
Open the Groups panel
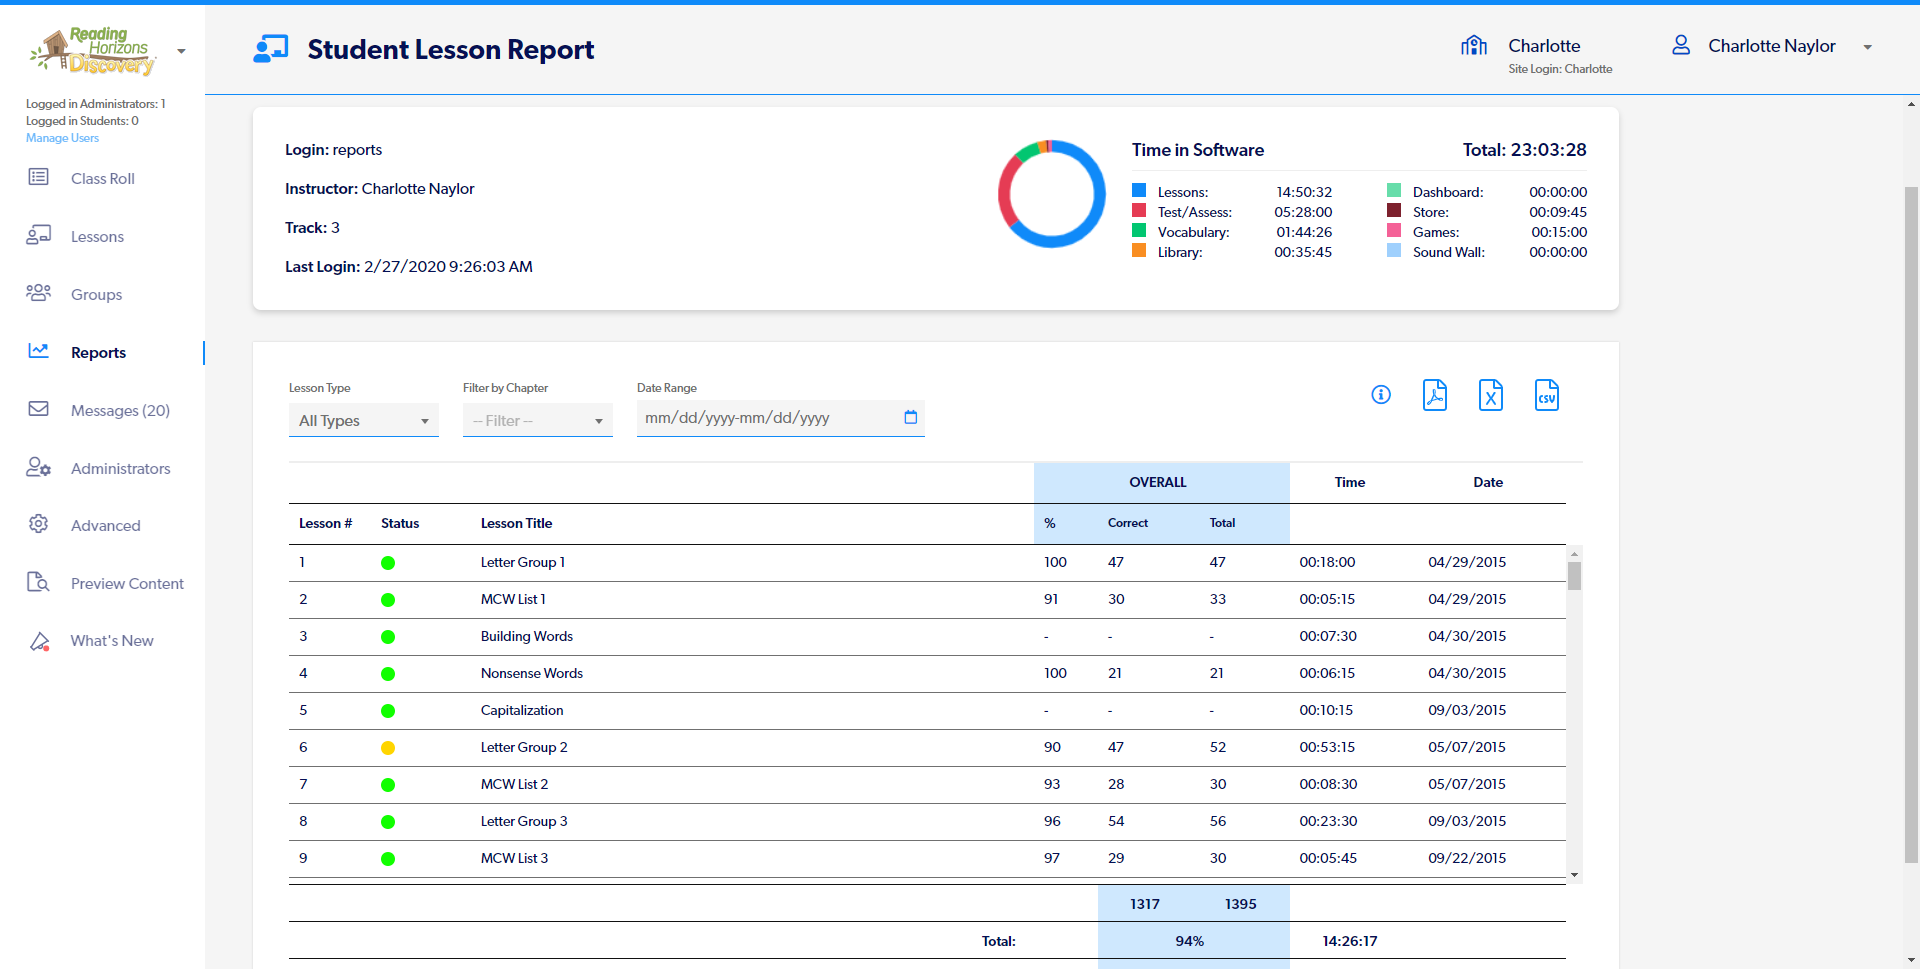[95, 294]
